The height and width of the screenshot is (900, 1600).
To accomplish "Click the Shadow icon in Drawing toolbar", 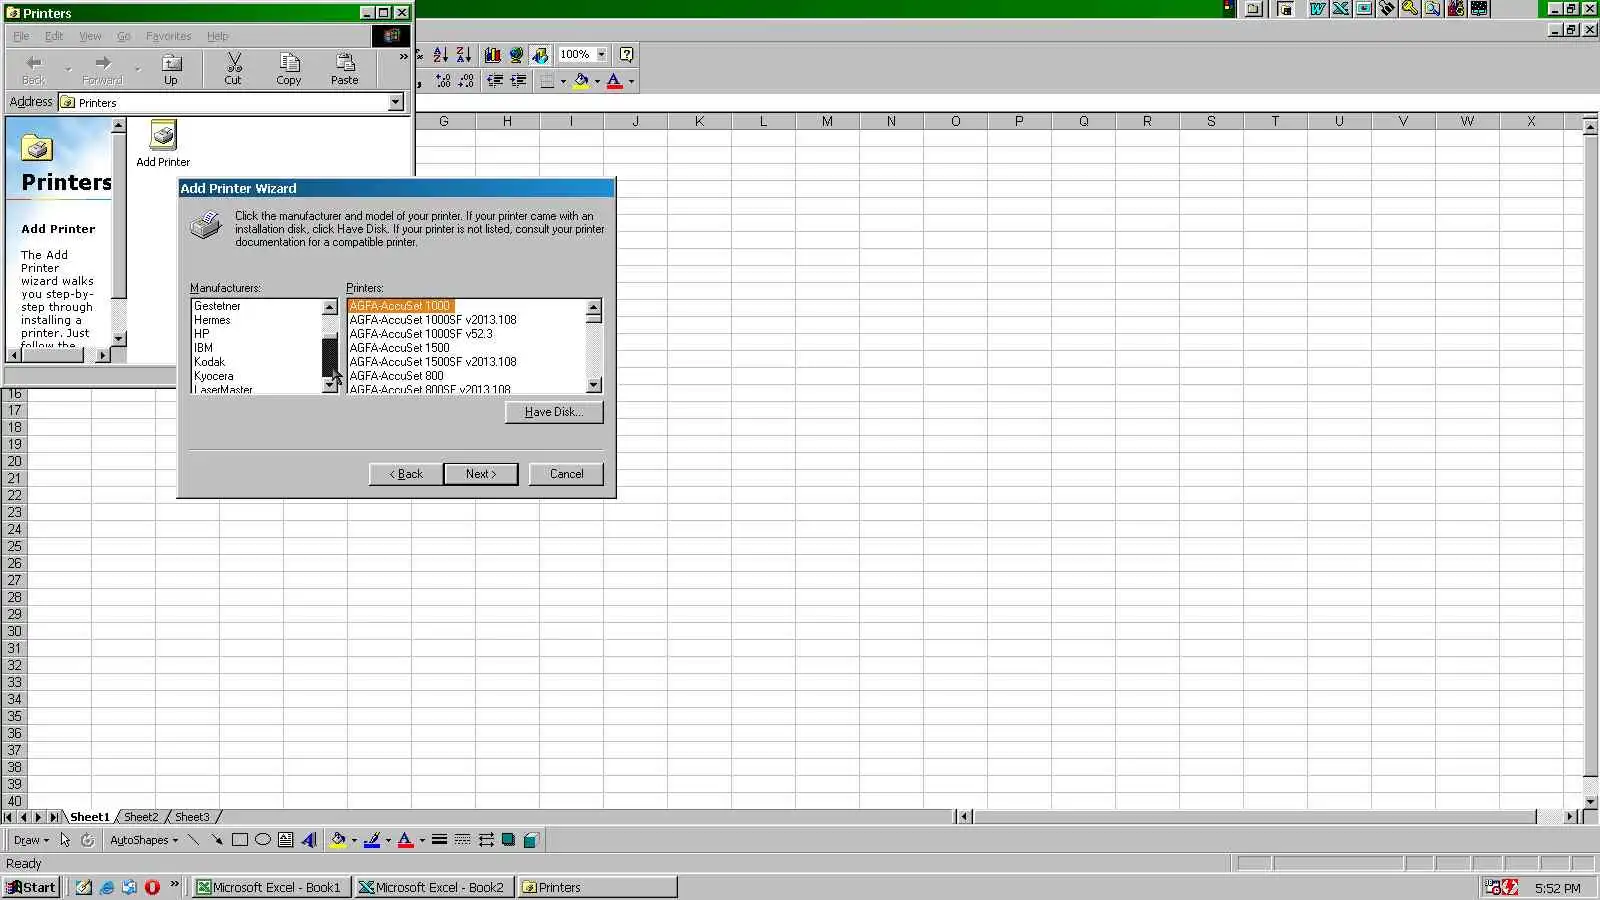I will 508,840.
